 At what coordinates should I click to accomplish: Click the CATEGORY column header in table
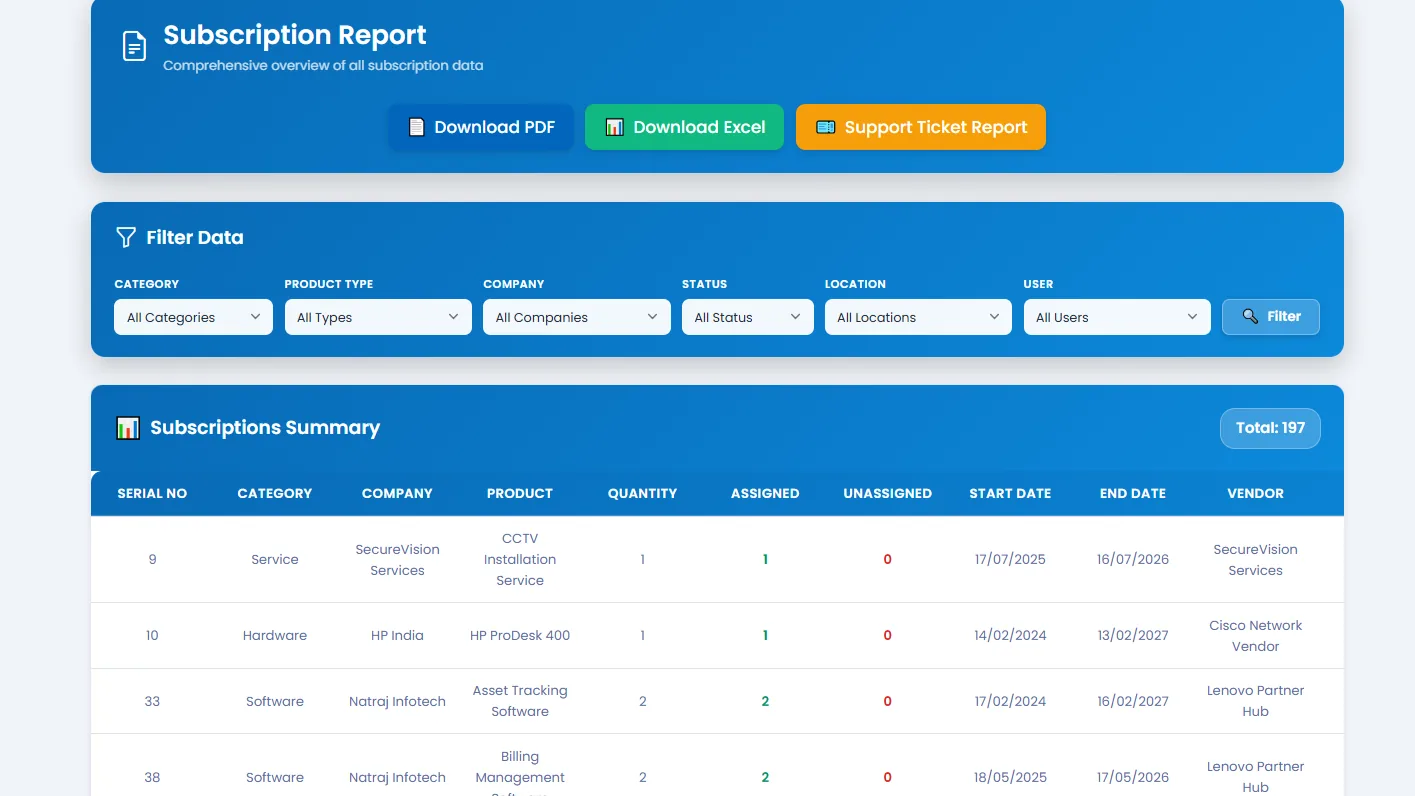[275, 493]
